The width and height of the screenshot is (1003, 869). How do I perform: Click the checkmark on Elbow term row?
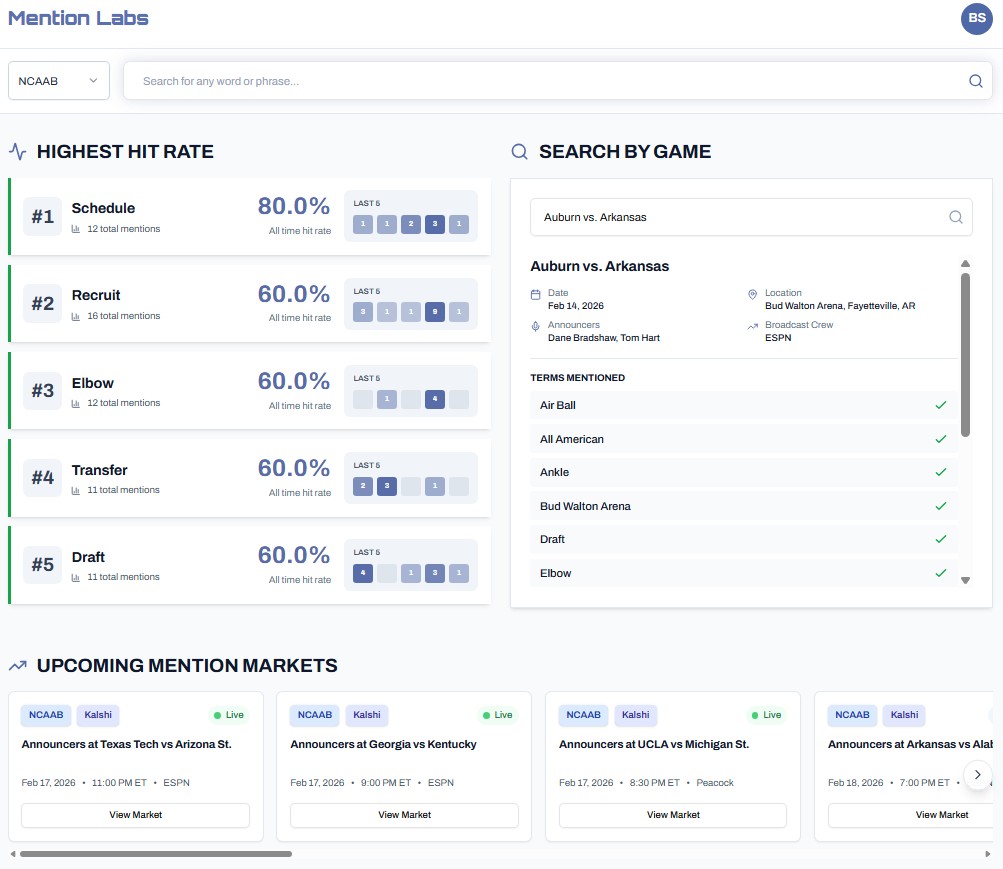pyautogui.click(x=940, y=573)
